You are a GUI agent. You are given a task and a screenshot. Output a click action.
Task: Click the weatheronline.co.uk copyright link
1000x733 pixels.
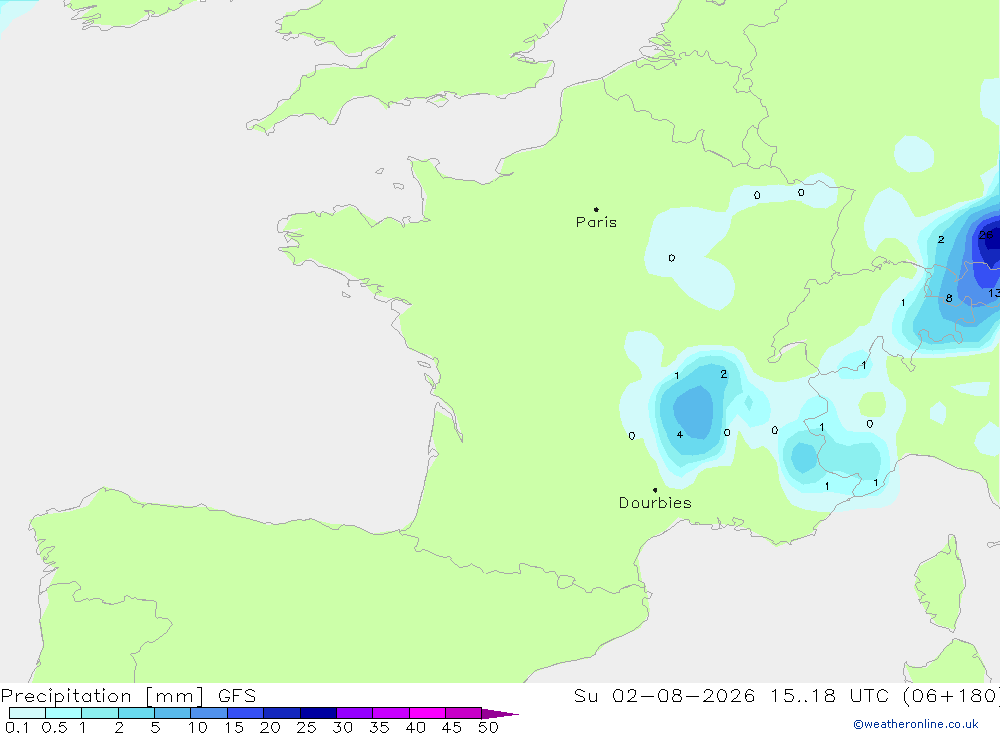pos(916,724)
